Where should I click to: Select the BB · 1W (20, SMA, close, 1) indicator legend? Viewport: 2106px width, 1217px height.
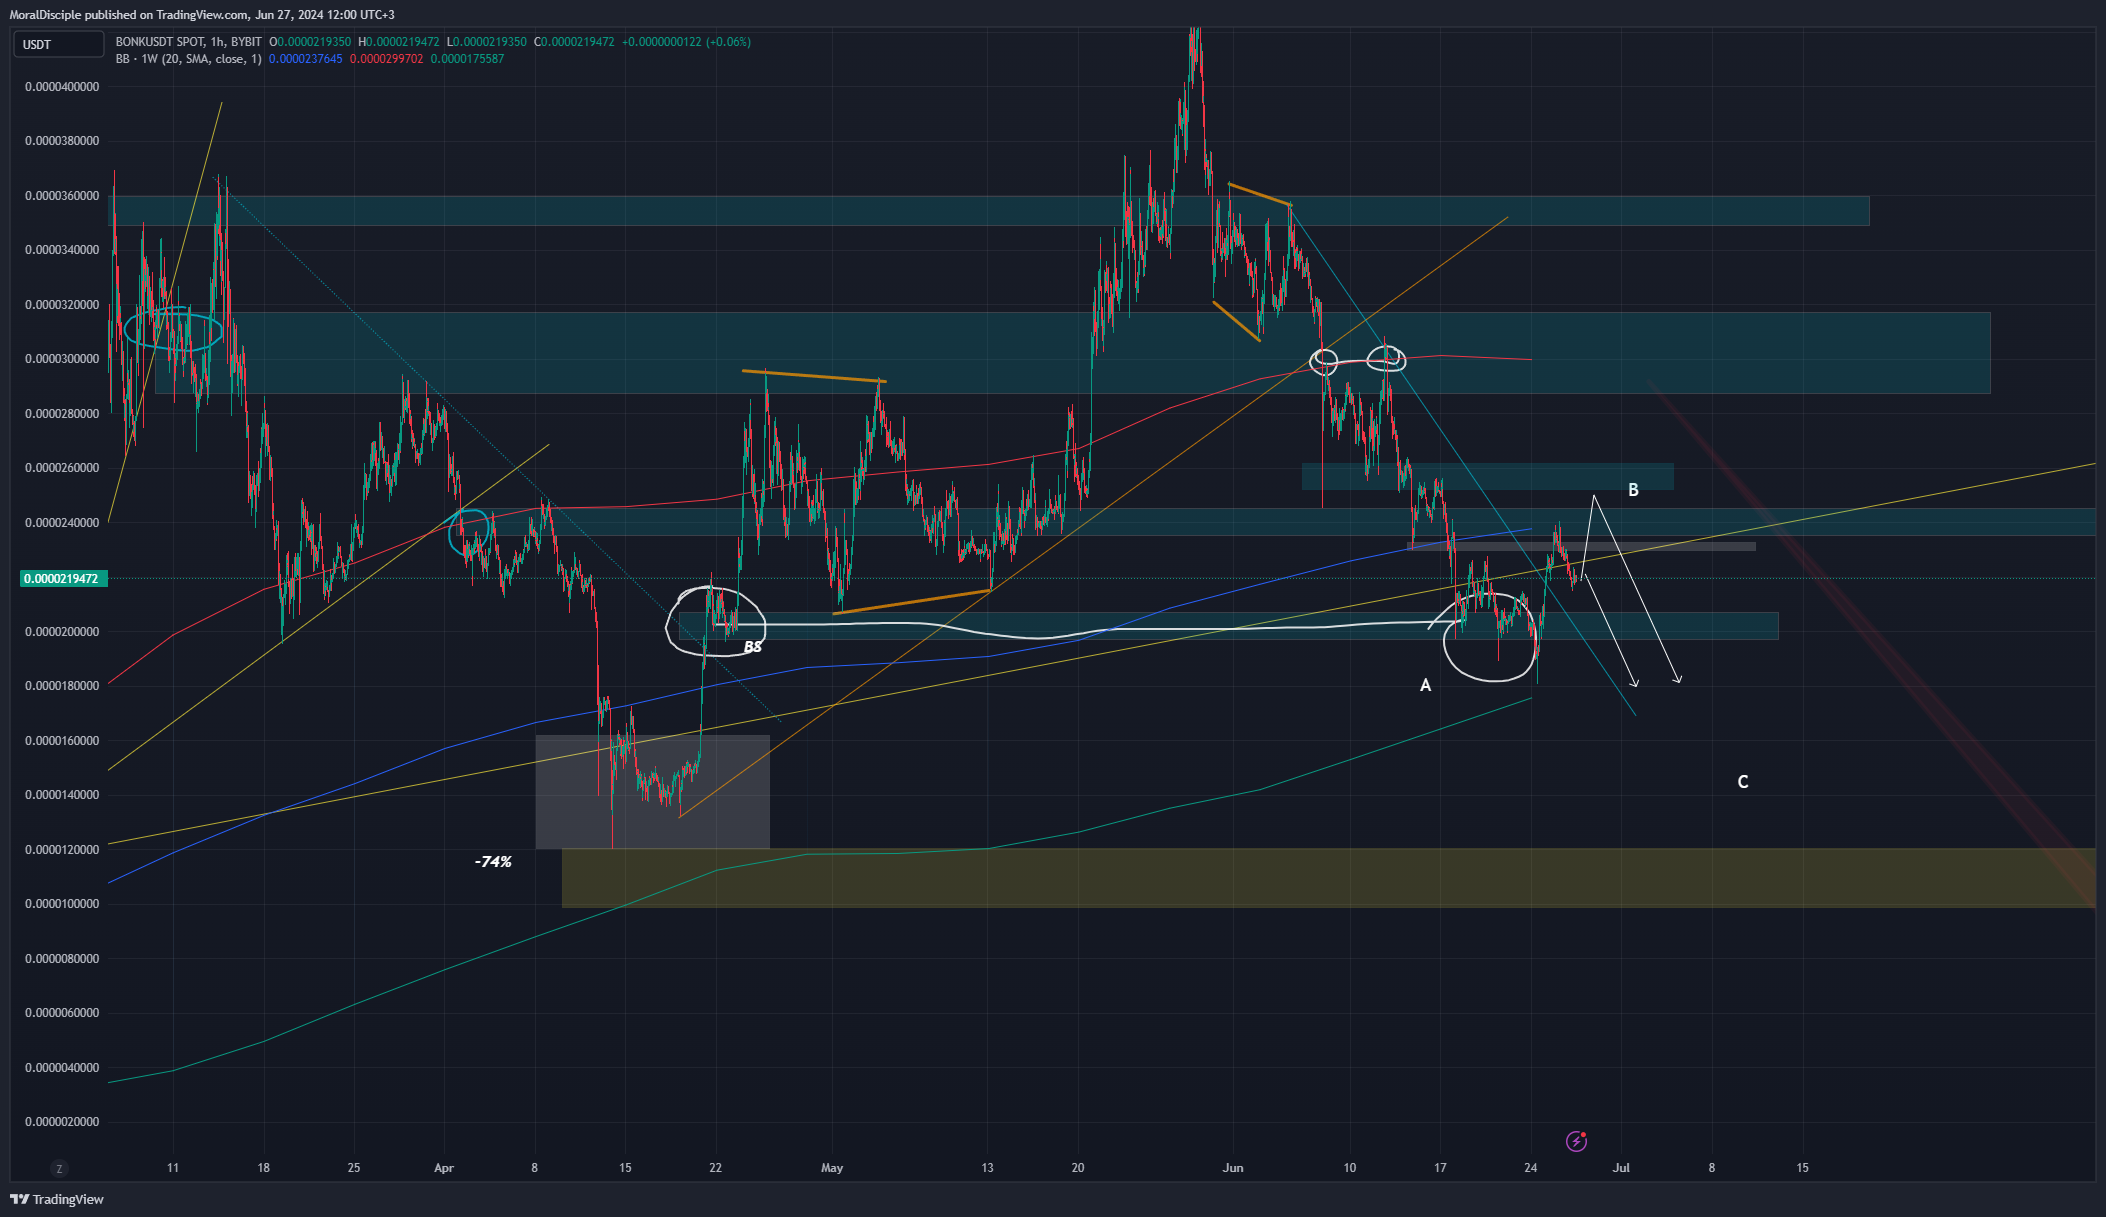189,59
